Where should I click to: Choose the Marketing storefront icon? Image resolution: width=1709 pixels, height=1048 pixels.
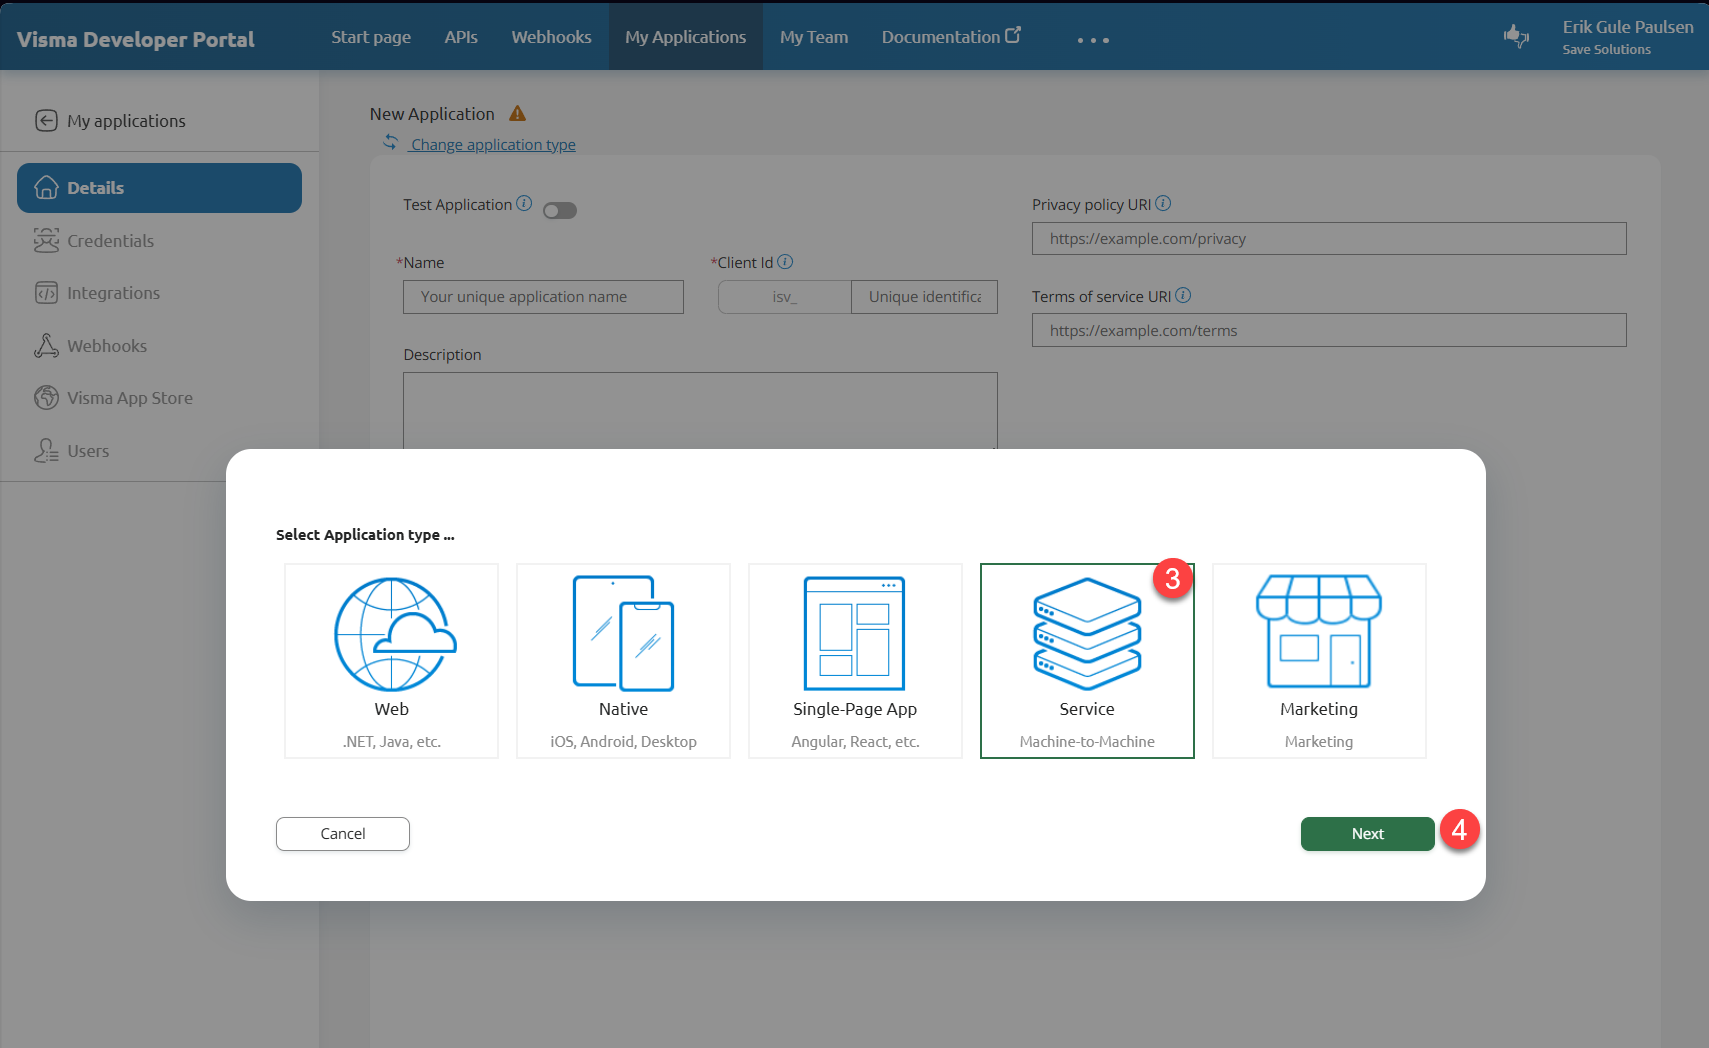pos(1319,632)
